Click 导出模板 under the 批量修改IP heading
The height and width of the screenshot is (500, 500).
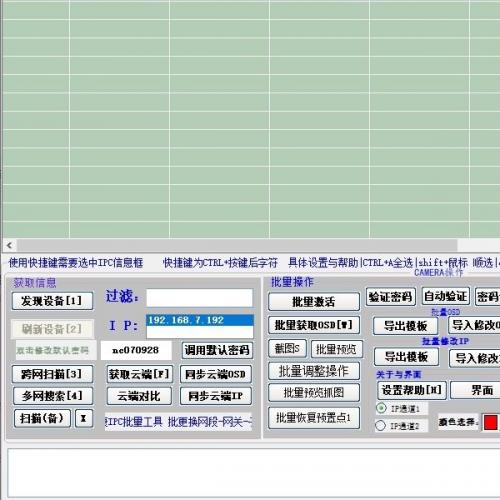pyautogui.click(x=406, y=357)
